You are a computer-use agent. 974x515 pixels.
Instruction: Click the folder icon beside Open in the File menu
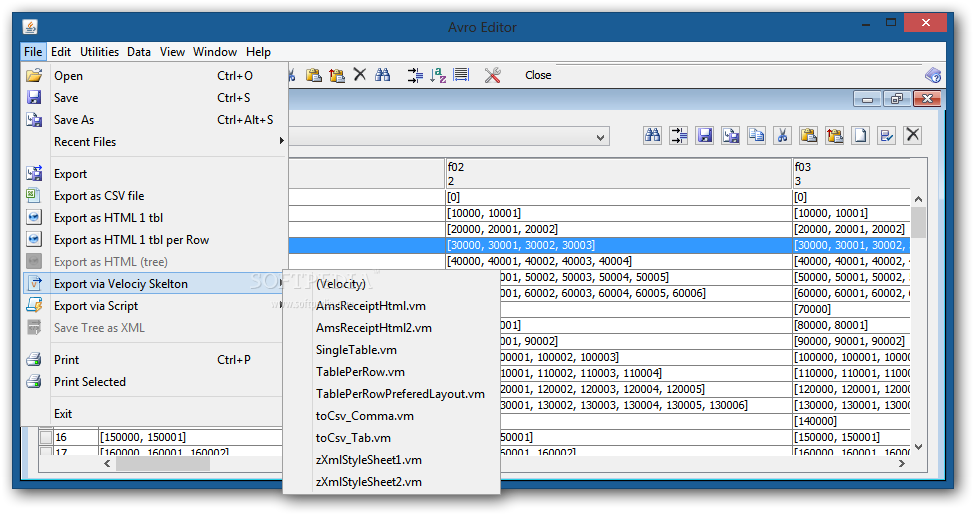[x=34, y=75]
